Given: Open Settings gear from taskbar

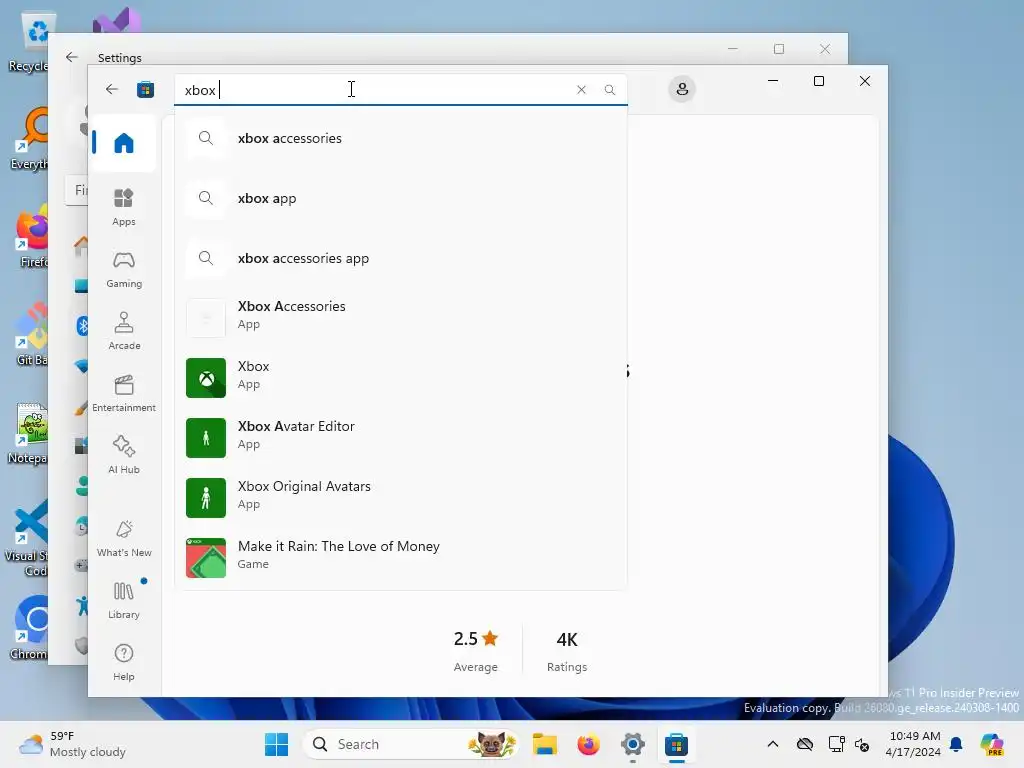Looking at the screenshot, I should (633, 744).
